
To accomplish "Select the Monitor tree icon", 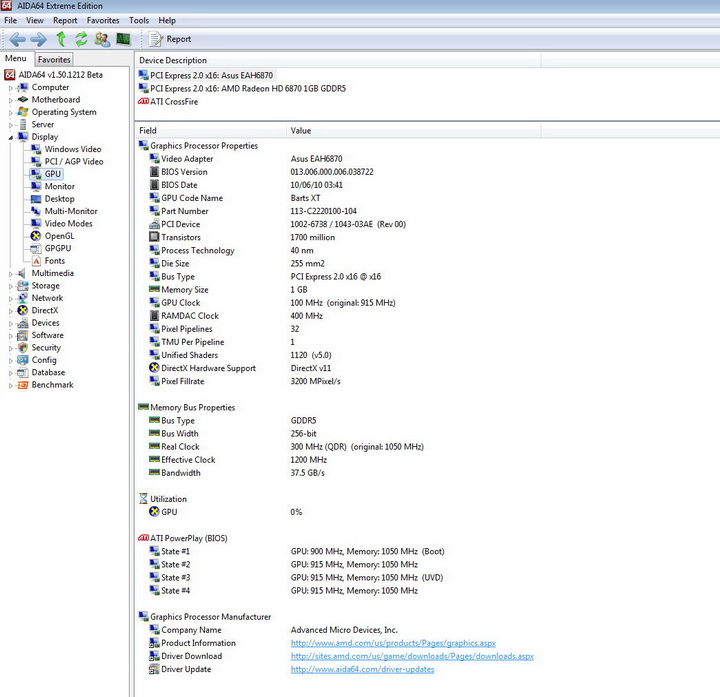I will pos(36,186).
